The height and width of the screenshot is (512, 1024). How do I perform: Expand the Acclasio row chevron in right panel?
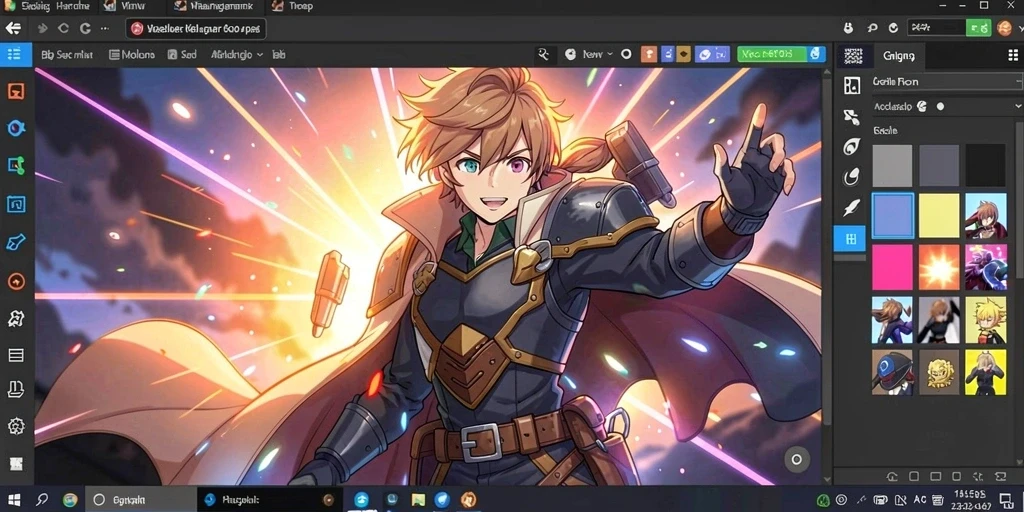coord(1018,106)
